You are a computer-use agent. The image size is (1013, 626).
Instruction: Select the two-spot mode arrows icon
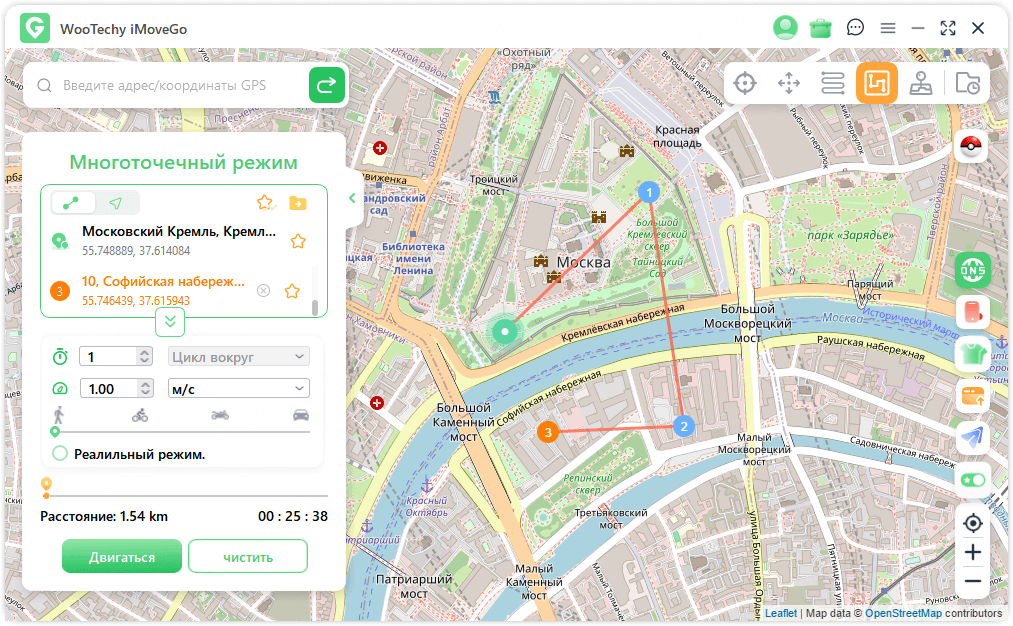790,84
